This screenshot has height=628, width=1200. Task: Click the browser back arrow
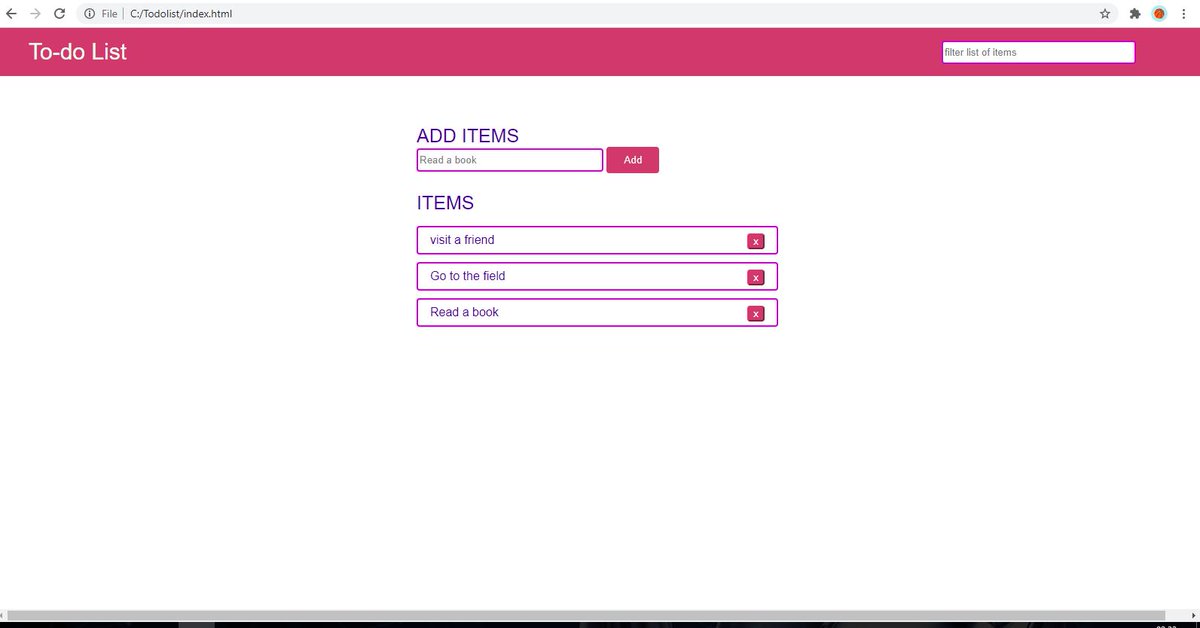coord(11,13)
